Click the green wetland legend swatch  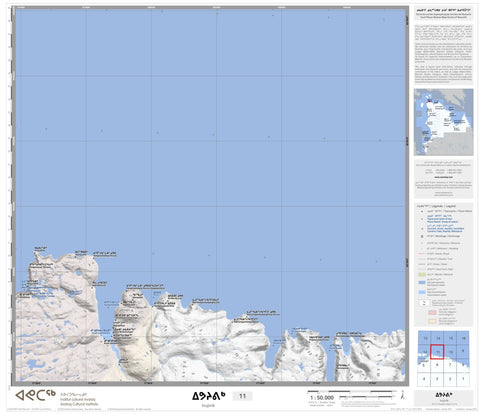click(422, 275)
